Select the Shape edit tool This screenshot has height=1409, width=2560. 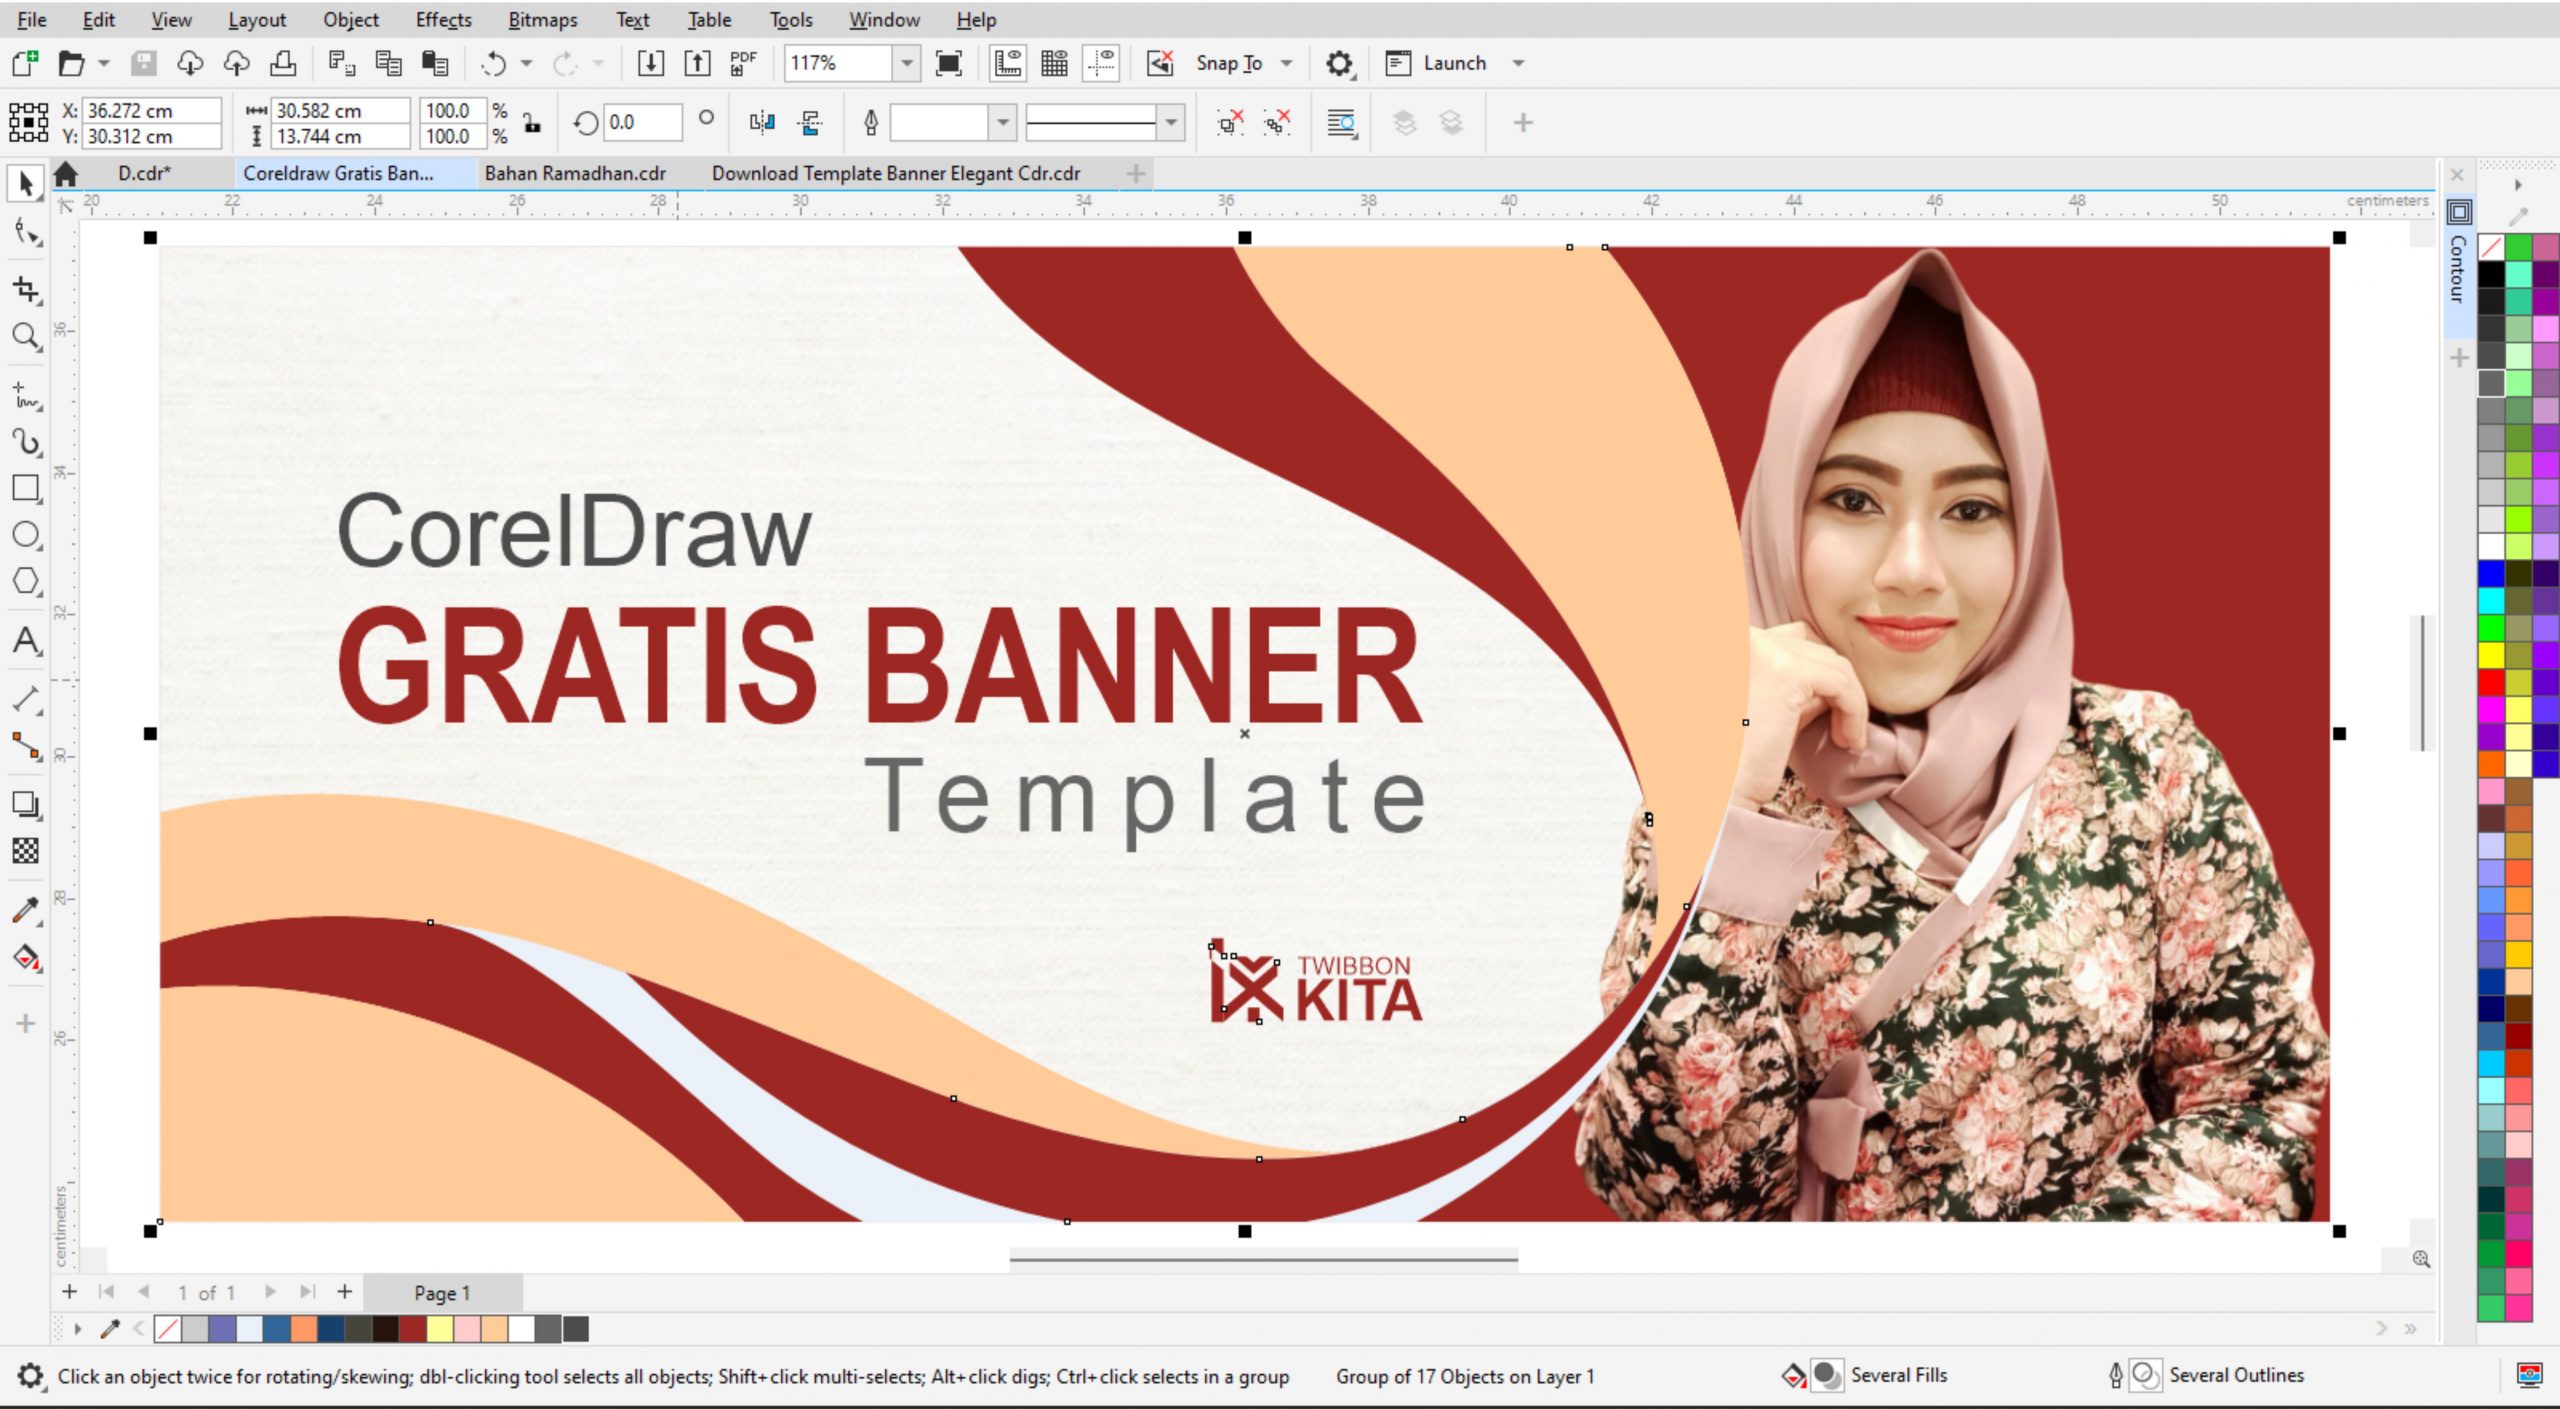click(26, 233)
